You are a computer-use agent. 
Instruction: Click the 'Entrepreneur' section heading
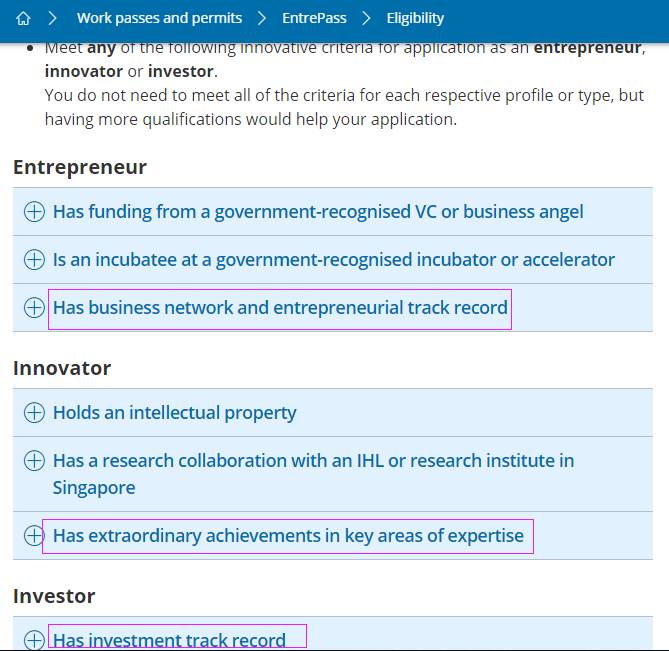[80, 167]
